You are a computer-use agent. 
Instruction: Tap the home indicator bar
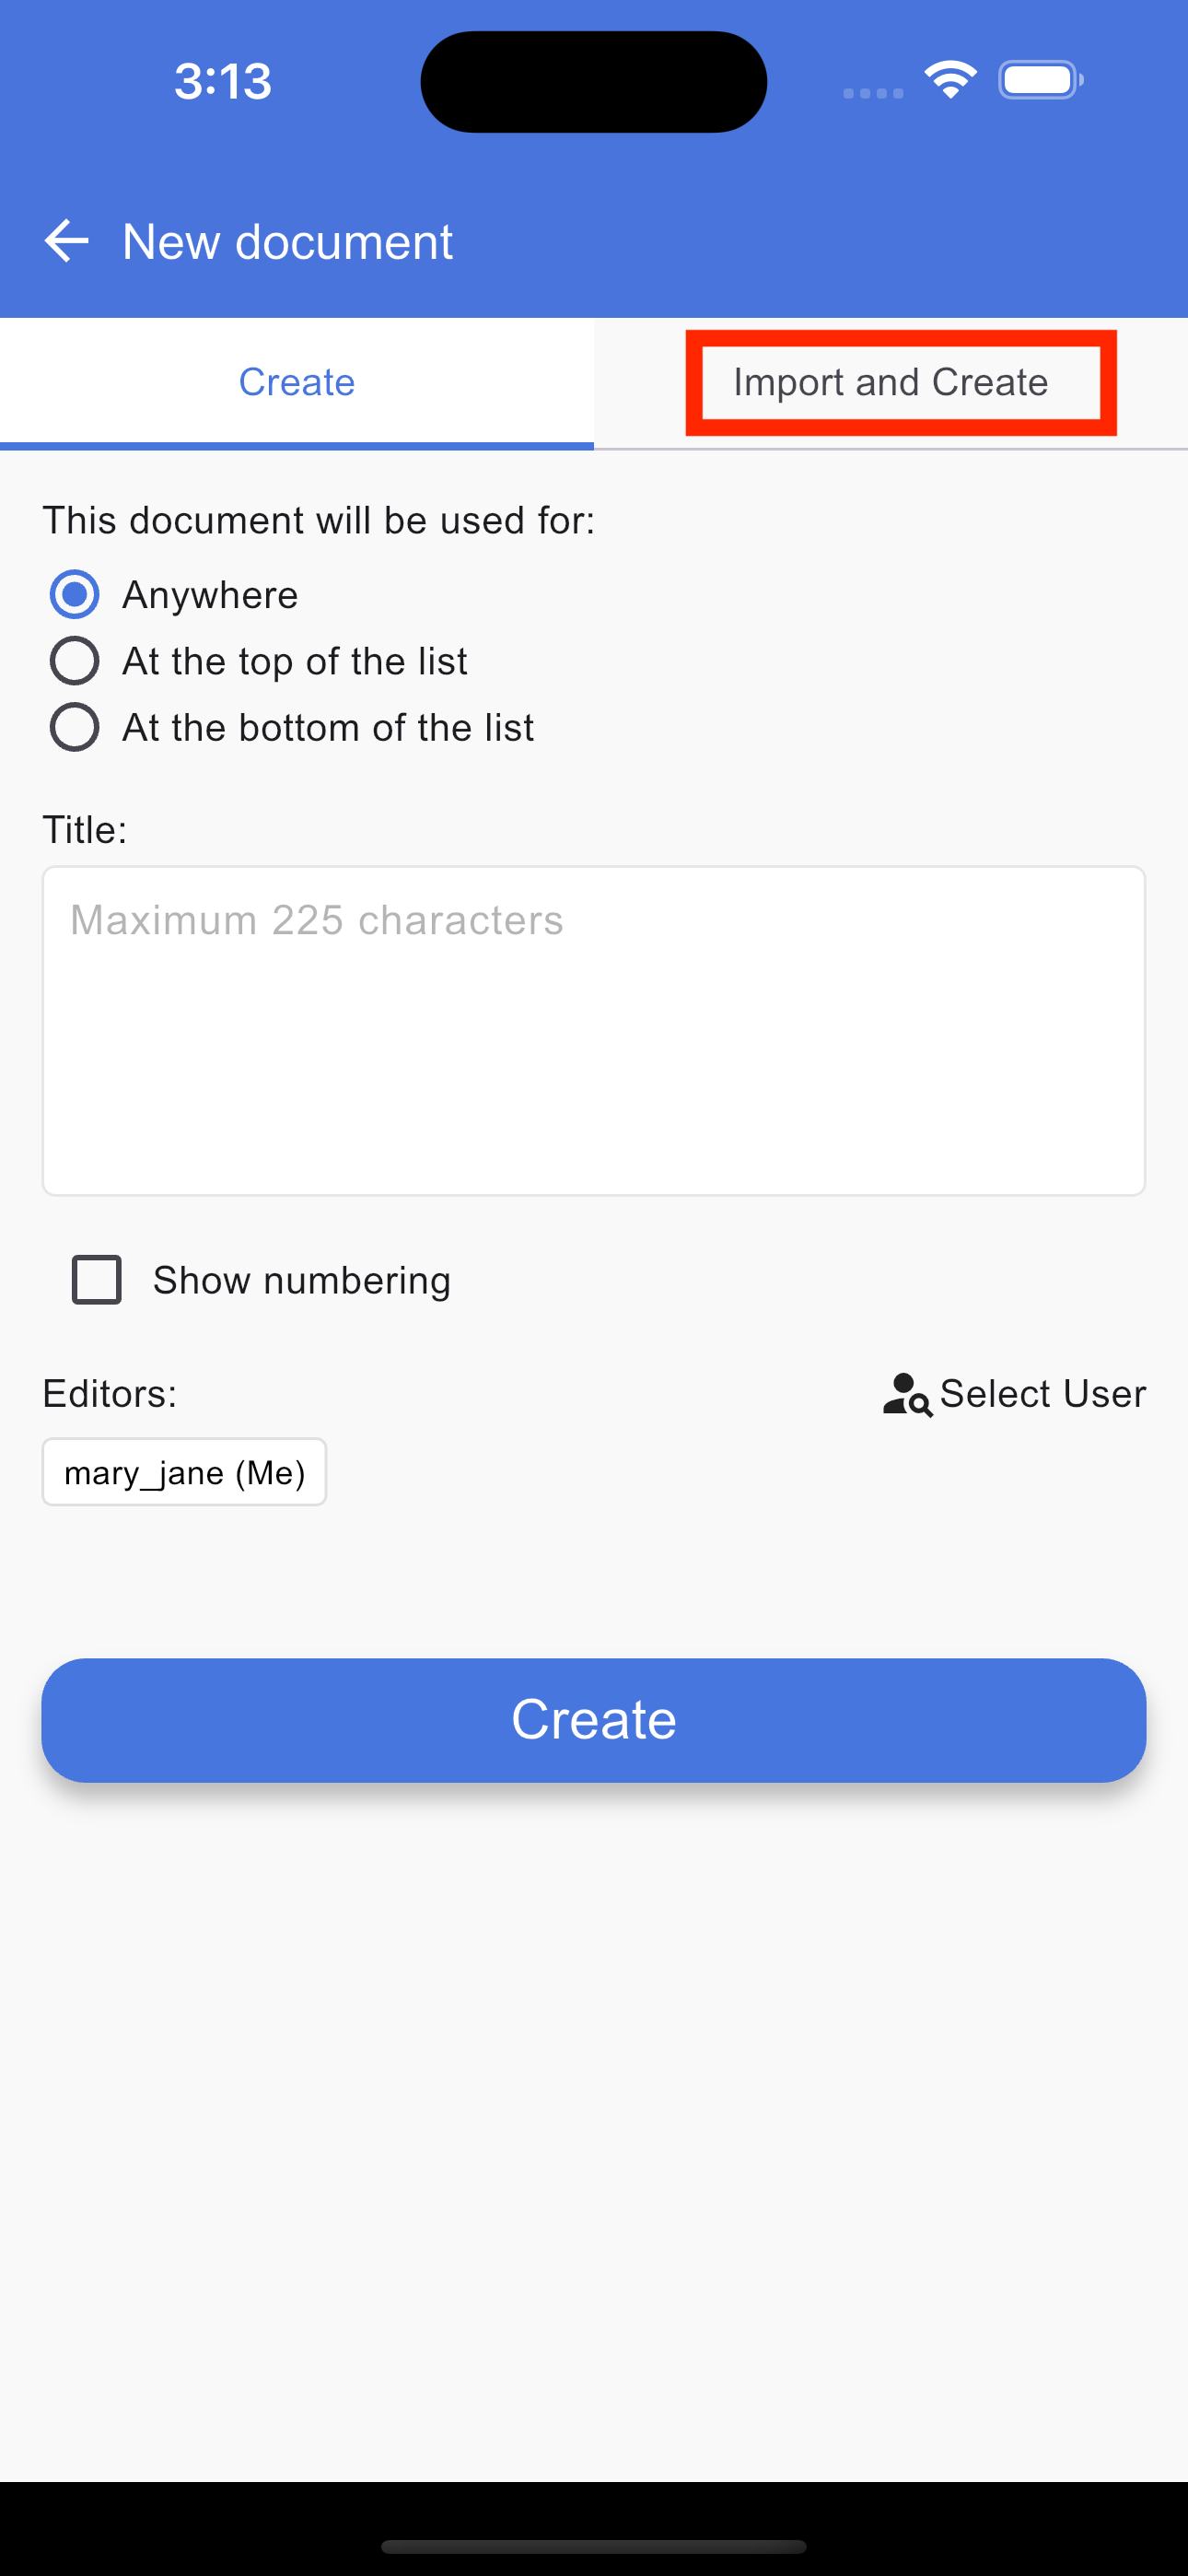(x=594, y=2546)
